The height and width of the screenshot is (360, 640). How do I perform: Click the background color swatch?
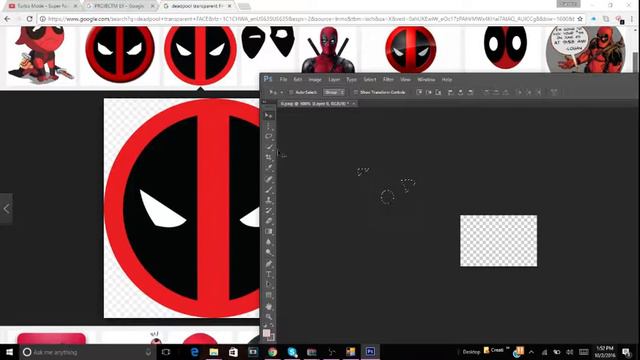coord(272,338)
